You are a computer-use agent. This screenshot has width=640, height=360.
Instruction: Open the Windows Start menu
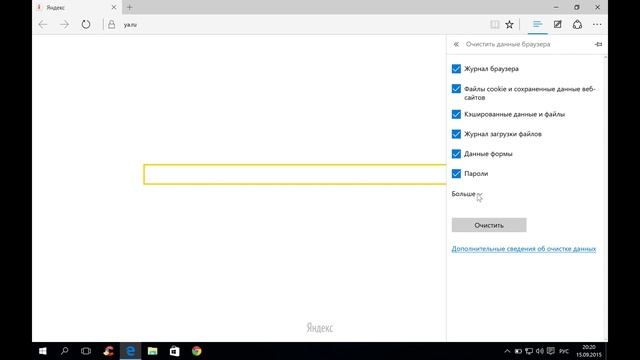(42, 351)
